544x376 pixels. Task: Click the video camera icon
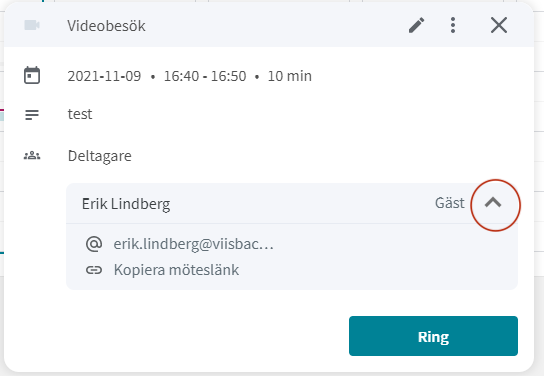click(x=32, y=25)
